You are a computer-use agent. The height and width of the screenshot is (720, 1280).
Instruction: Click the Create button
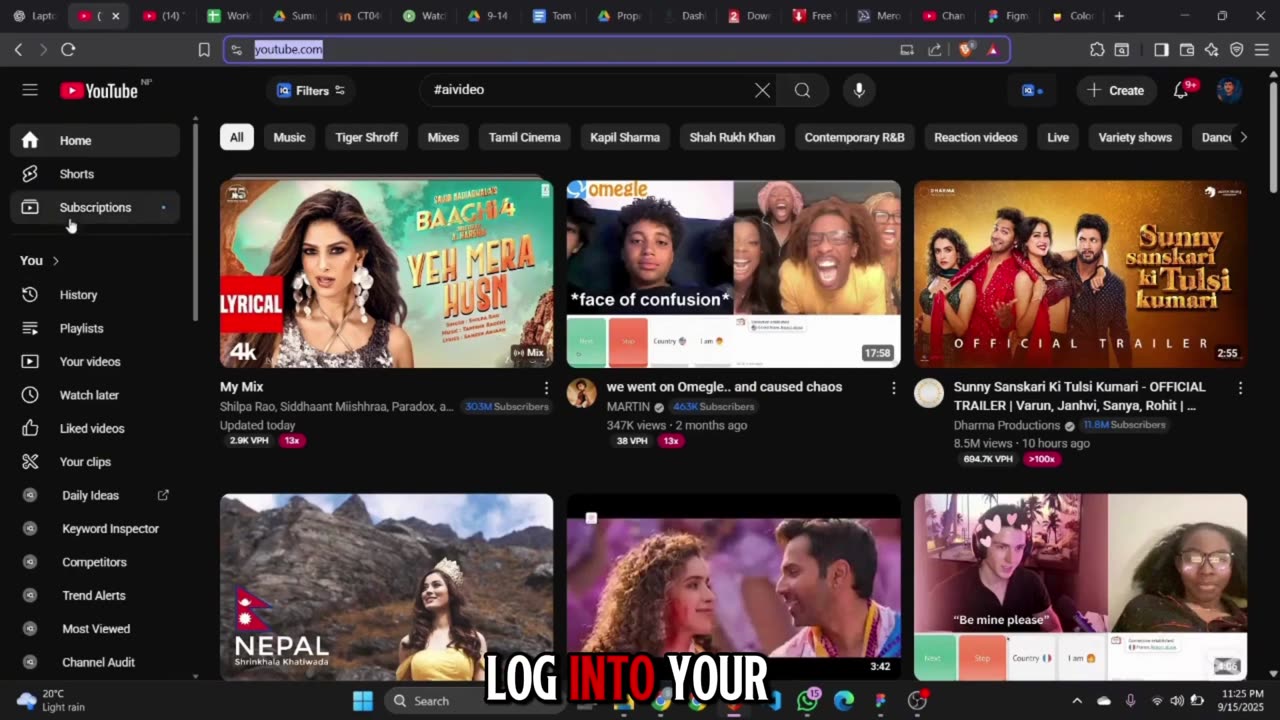click(1116, 90)
